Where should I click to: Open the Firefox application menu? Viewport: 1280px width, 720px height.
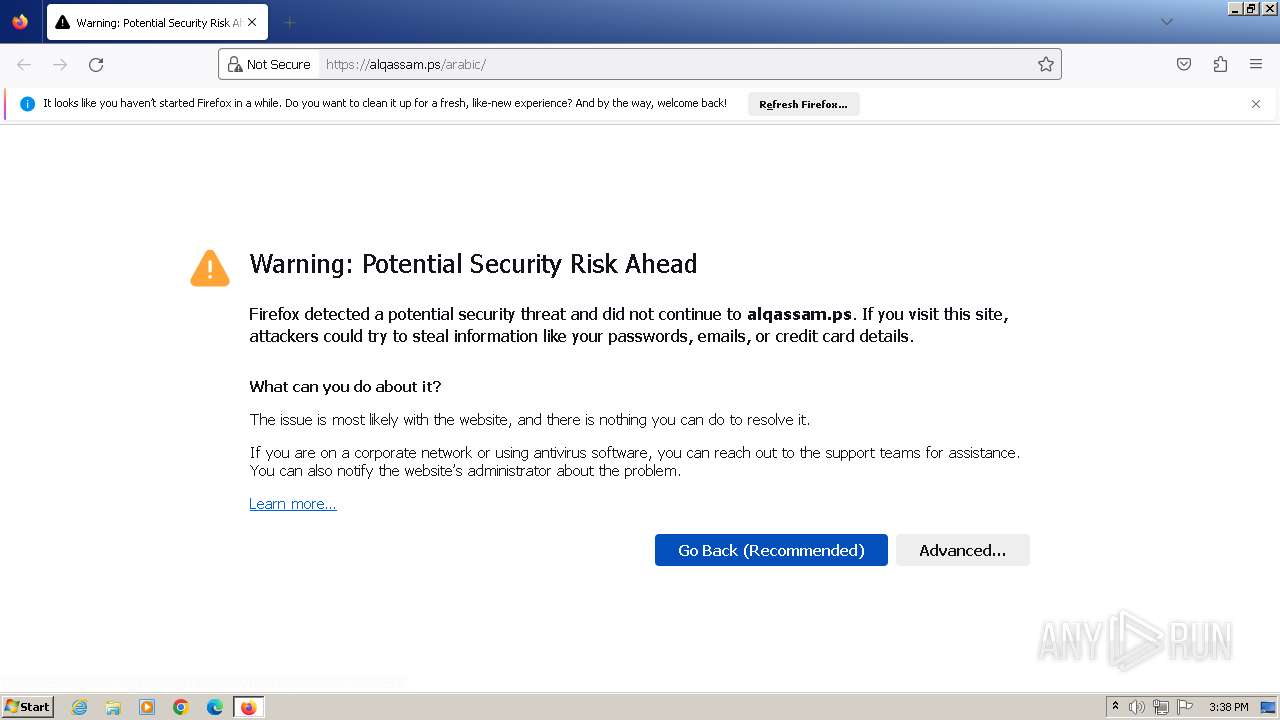1256,64
